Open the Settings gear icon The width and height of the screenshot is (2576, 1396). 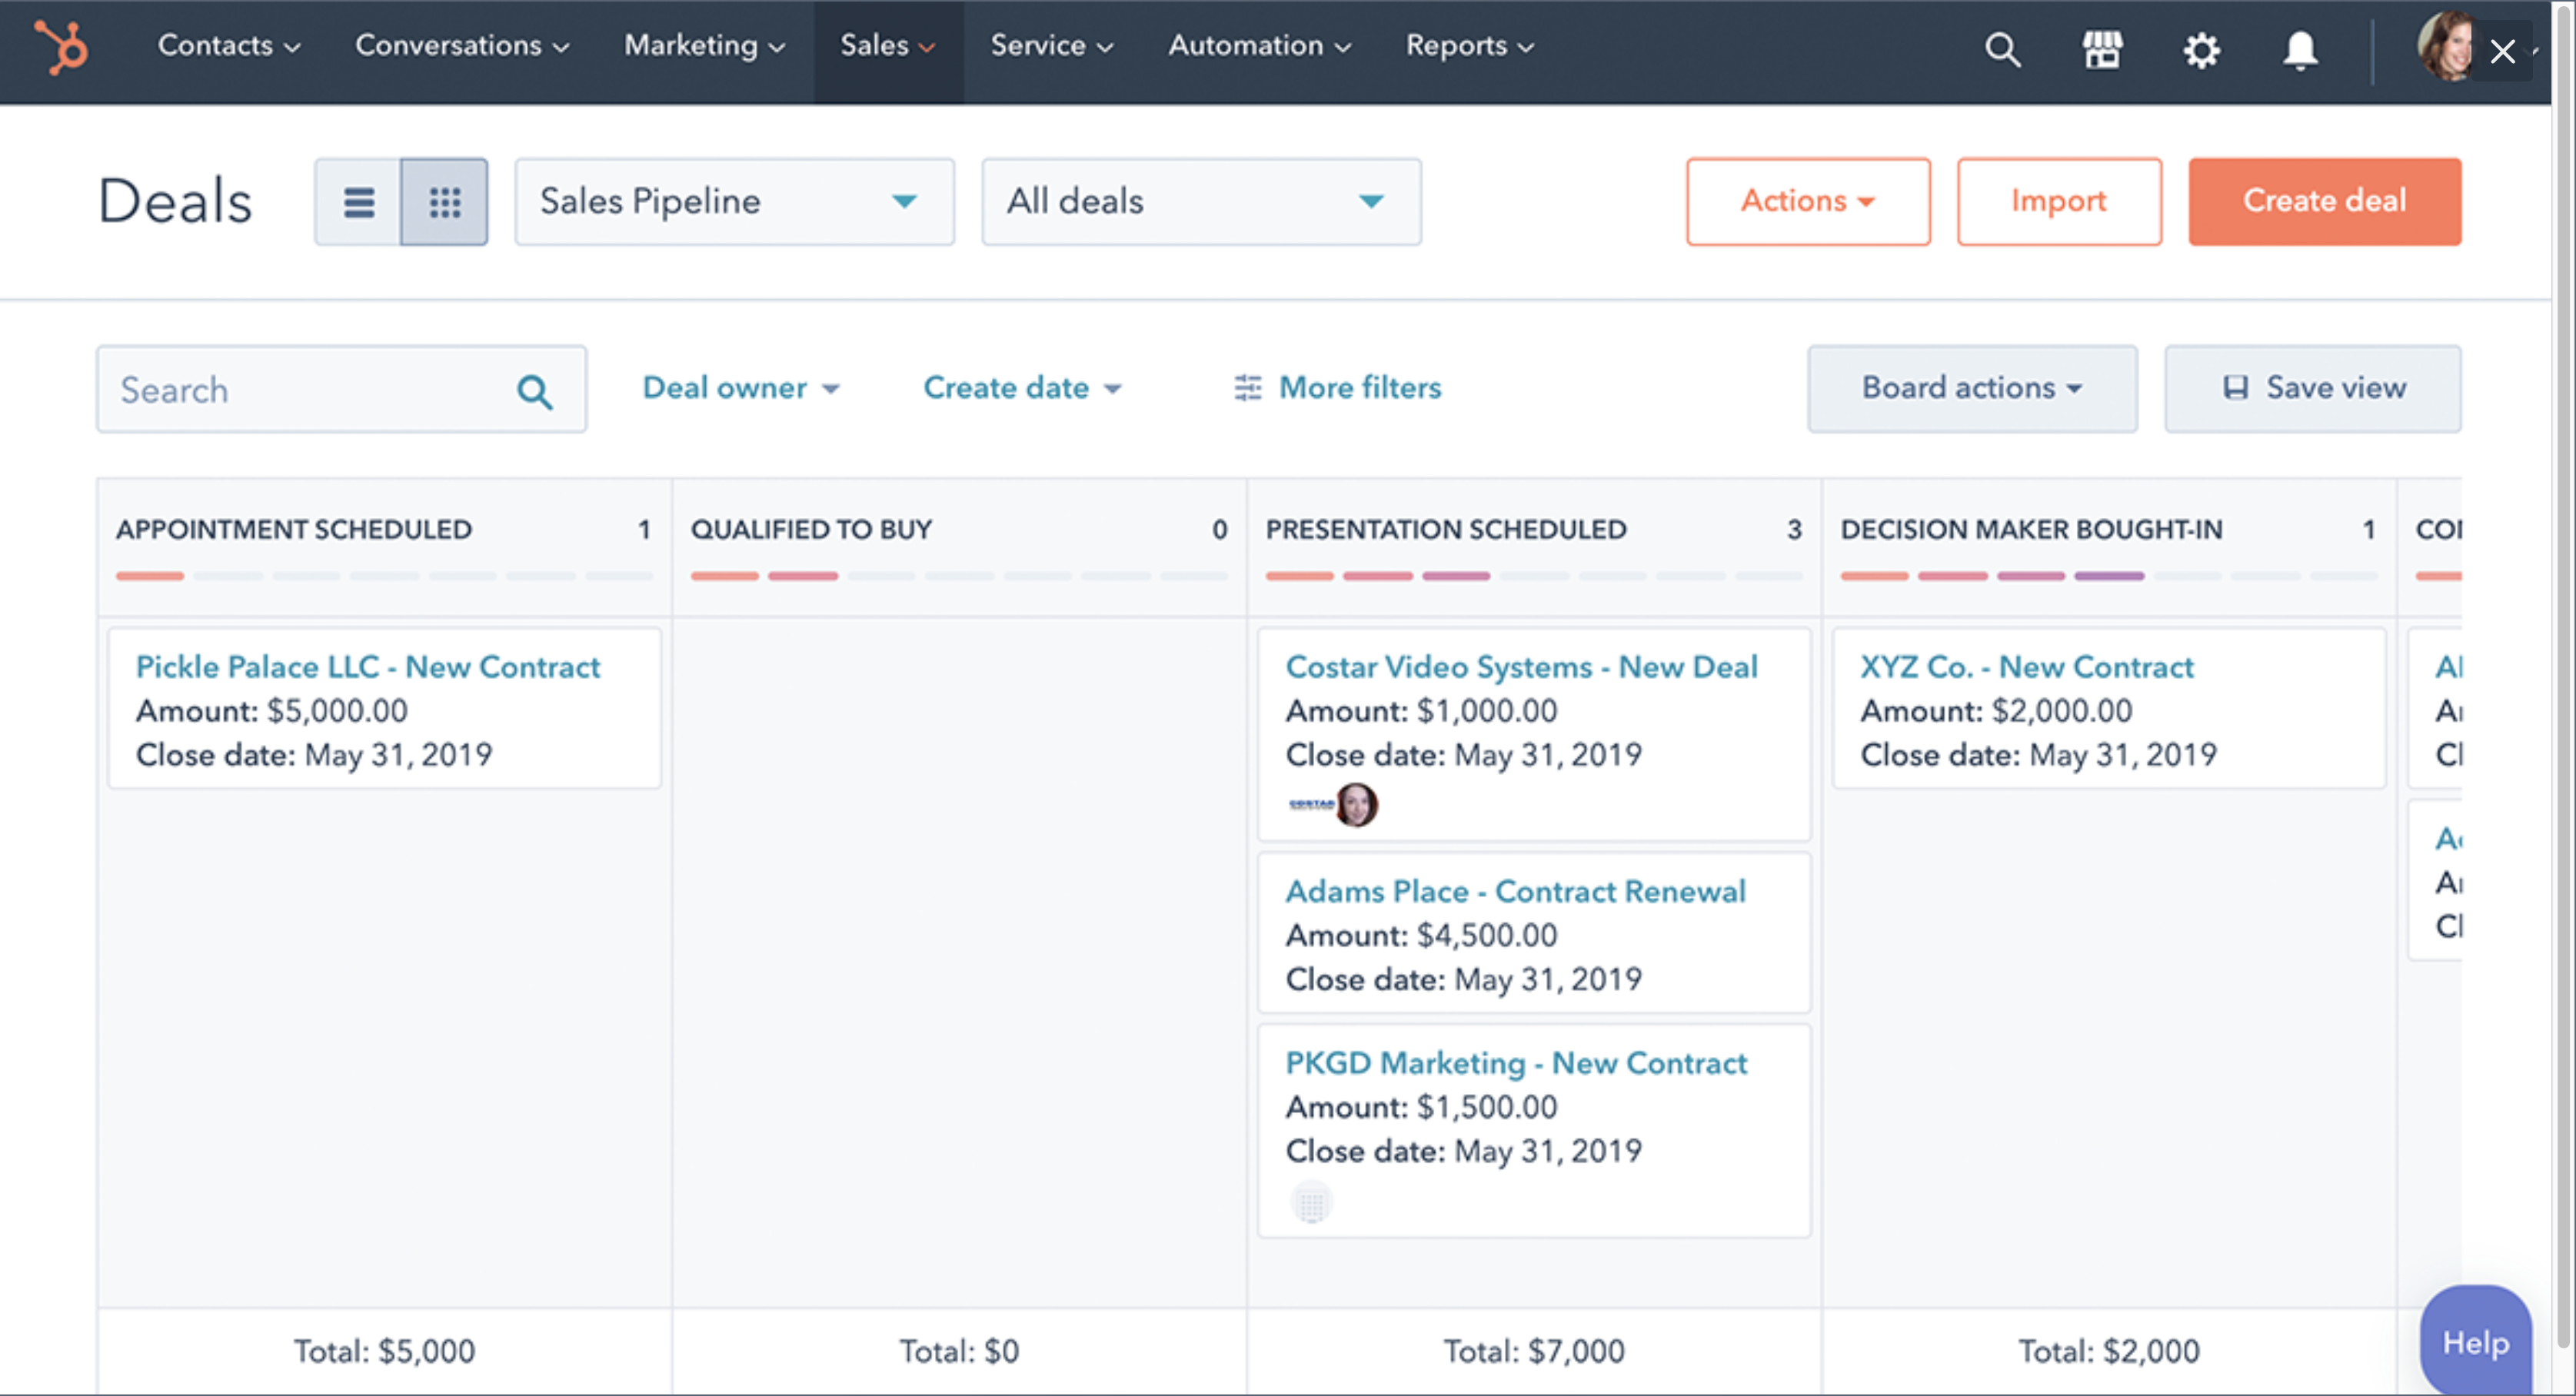click(x=2201, y=49)
